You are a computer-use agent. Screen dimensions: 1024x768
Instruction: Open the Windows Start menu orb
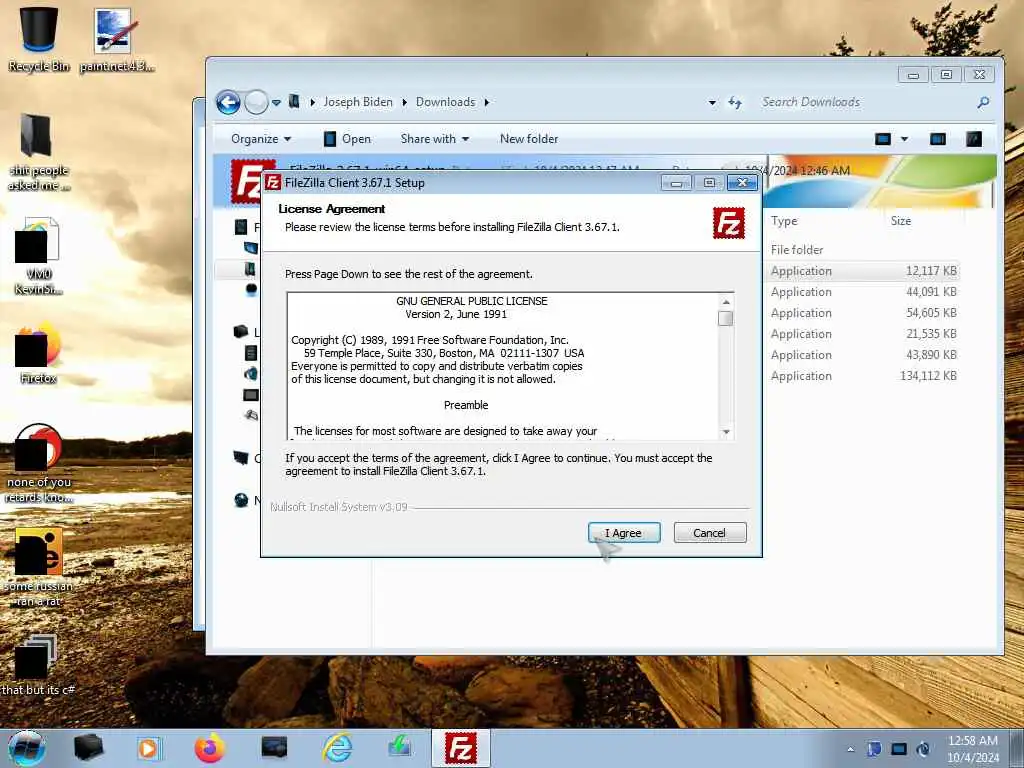pos(27,748)
